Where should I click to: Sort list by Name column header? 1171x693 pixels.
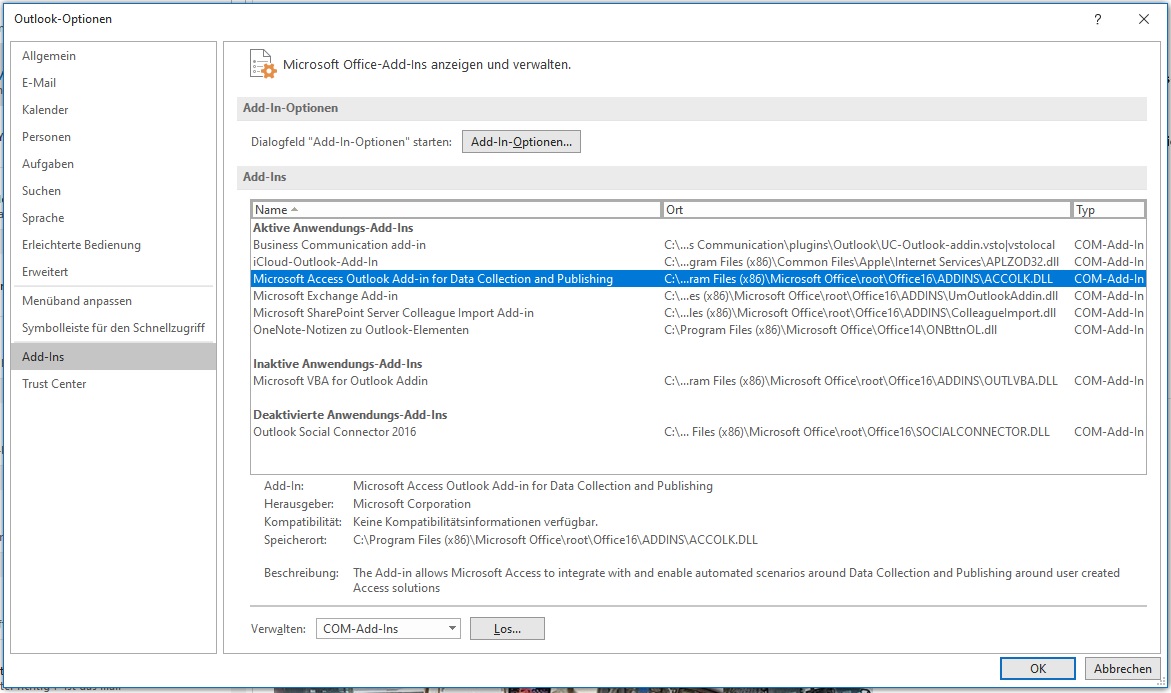456,210
